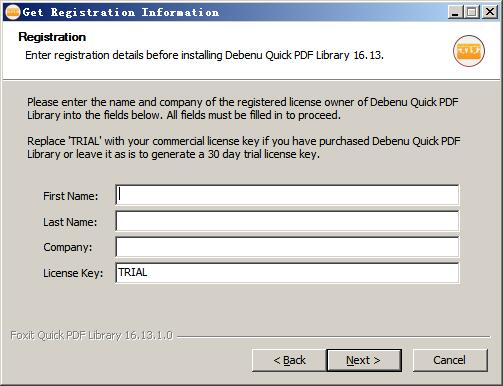Proceed with the Next button
This screenshot has width=503, height=386.
[364, 360]
